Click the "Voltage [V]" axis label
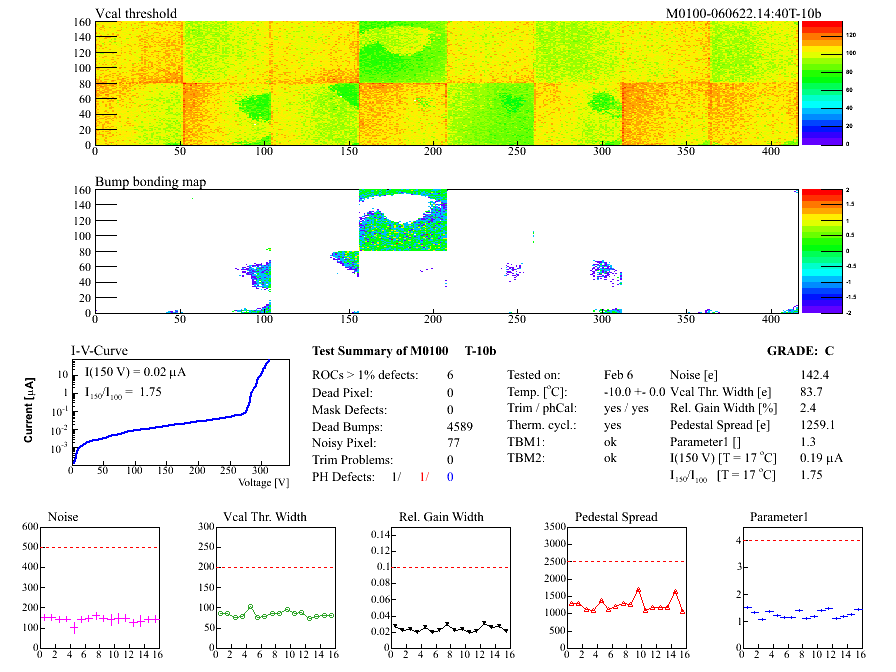 tap(264, 482)
